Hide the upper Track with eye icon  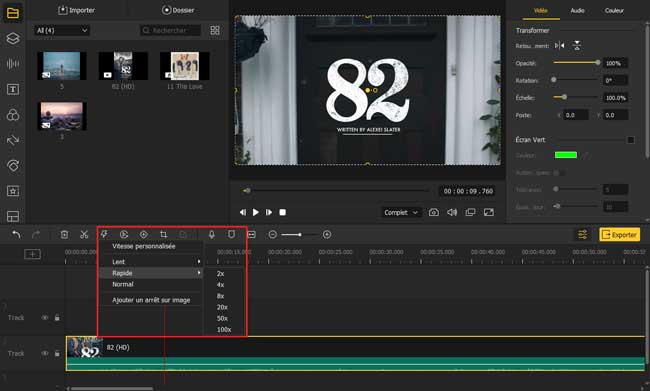[45, 318]
